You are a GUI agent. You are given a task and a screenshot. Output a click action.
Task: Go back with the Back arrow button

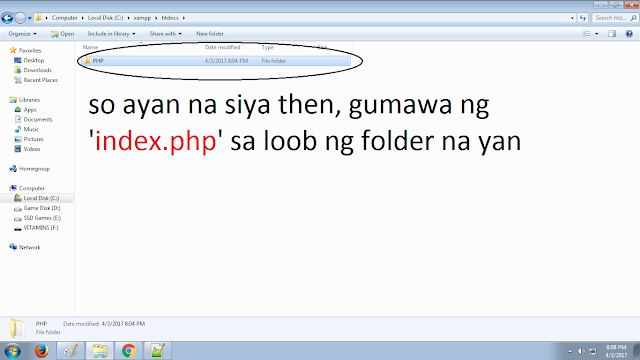click(x=7, y=18)
